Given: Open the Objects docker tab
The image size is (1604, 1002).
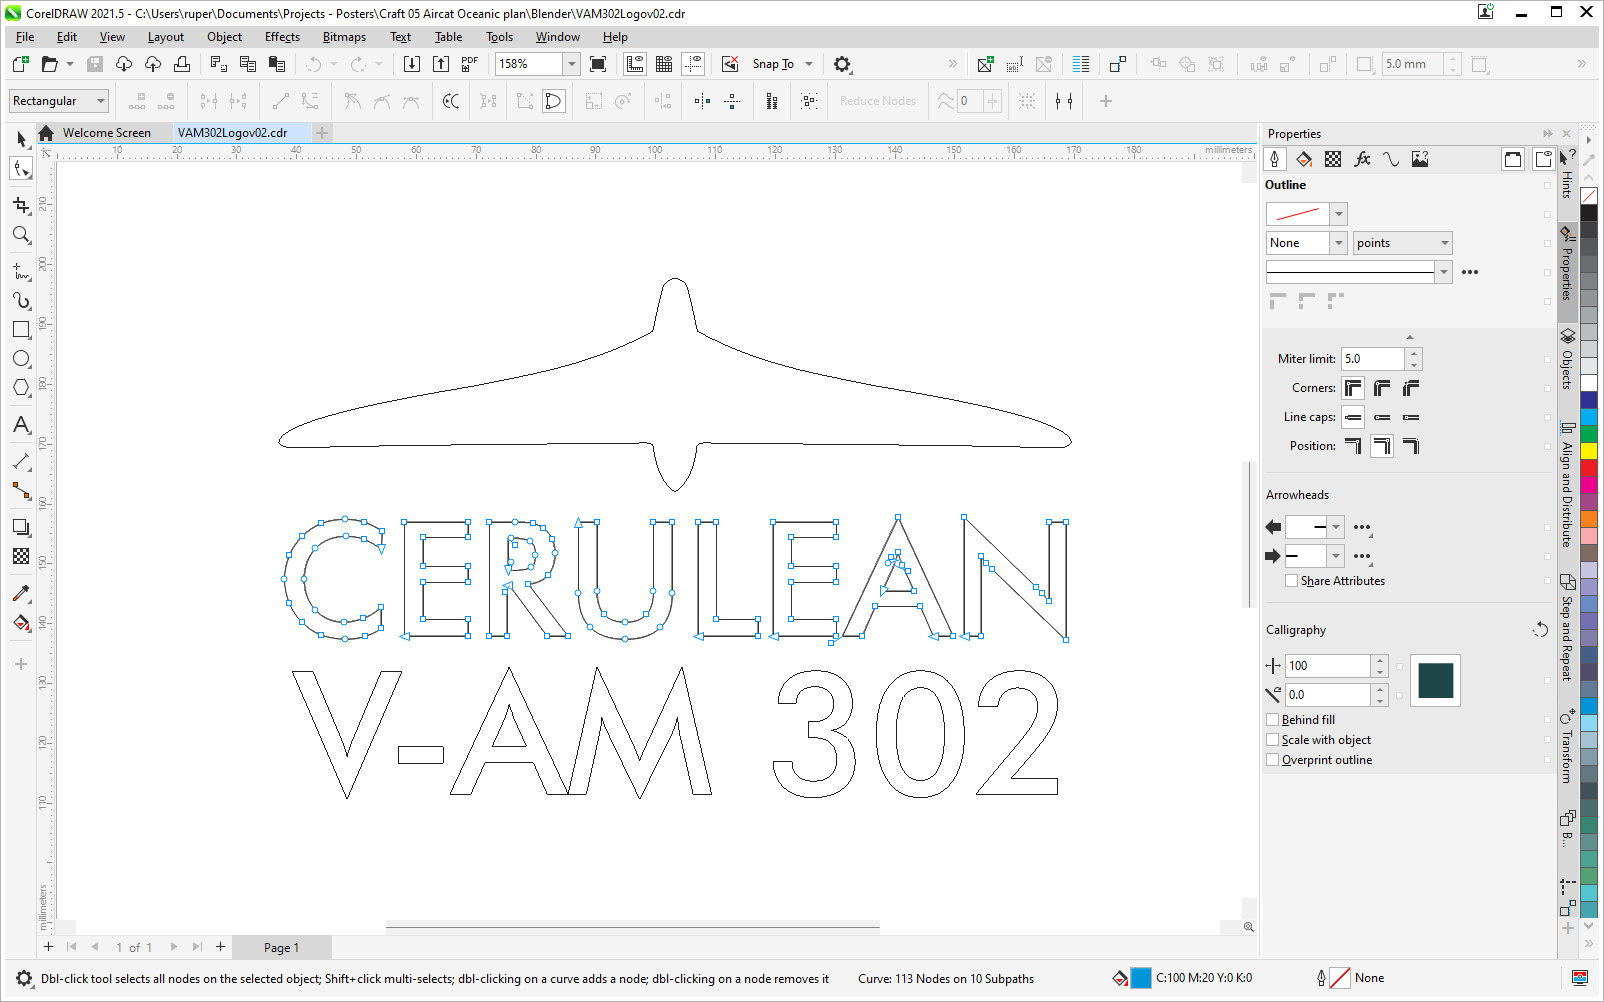Looking at the screenshot, I should (1567, 358).
